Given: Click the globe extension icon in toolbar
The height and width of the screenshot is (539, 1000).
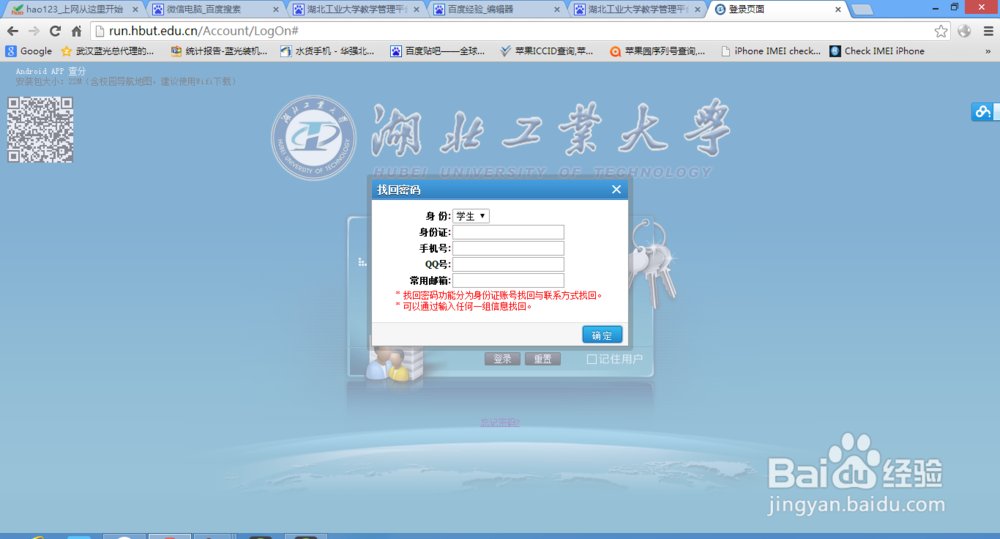Looking at the screenshot, I should coord(964,31).
